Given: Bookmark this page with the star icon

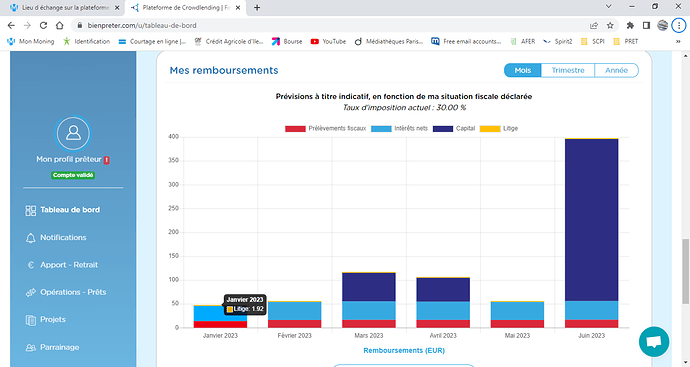Looking at the screenshot, I should (610, 26).
